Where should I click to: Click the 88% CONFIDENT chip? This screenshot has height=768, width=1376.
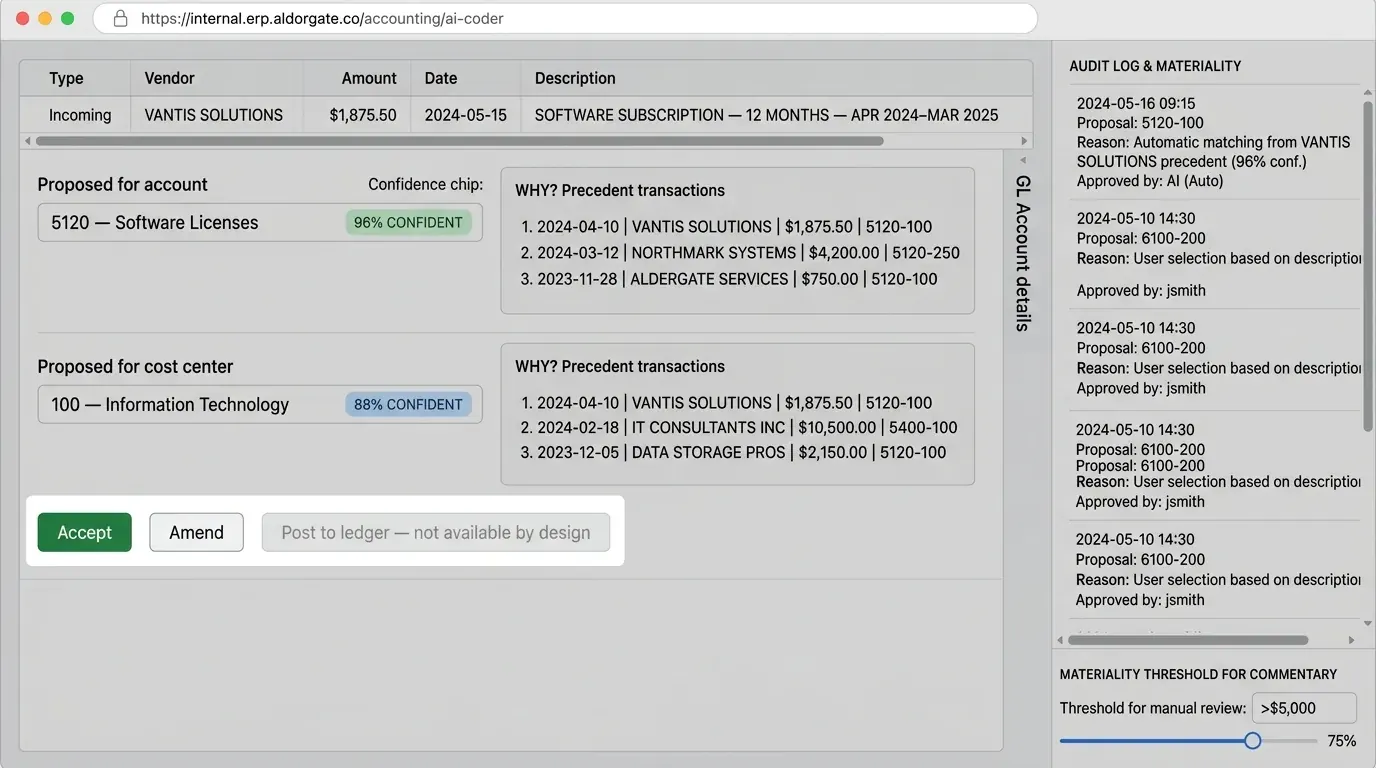(x=408, y=404)
